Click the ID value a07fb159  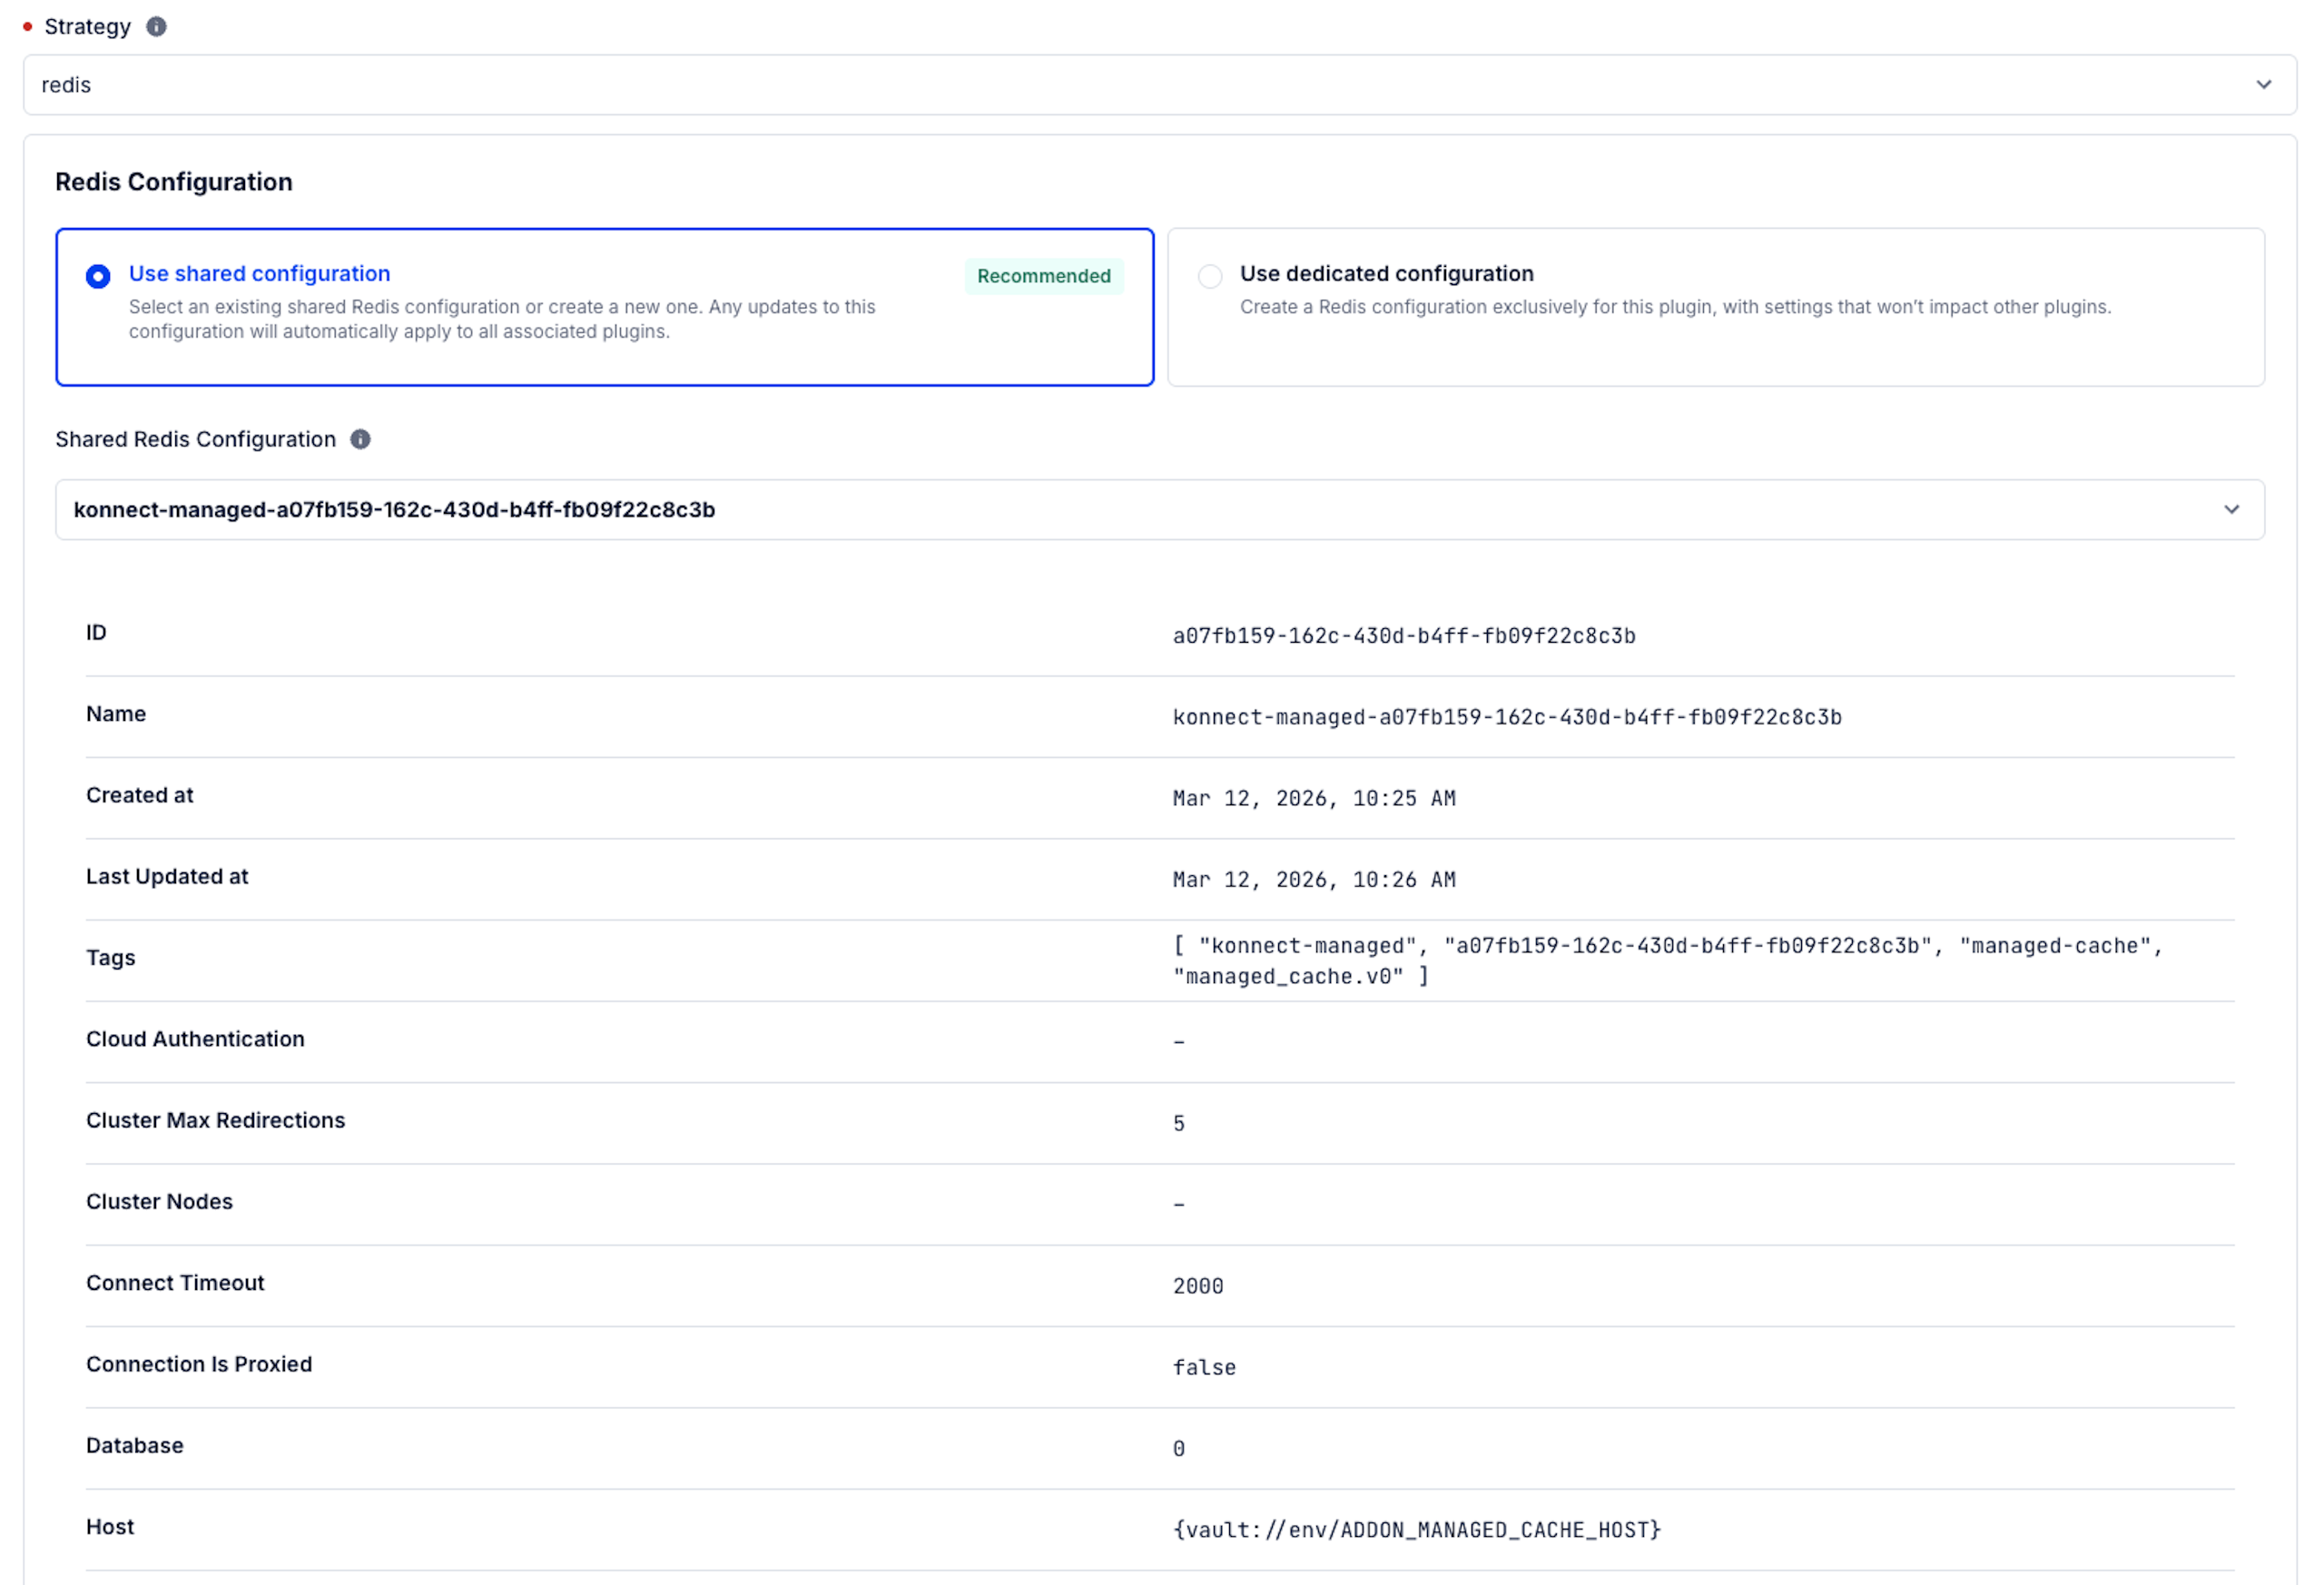pos(1403,636)
